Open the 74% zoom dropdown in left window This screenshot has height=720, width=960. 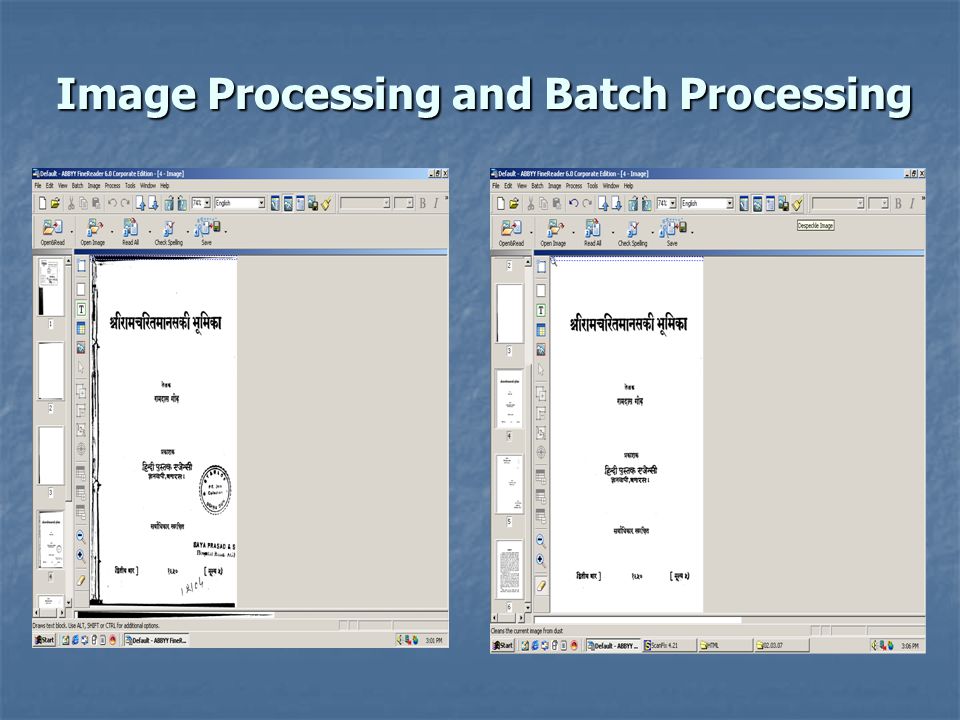207,203
